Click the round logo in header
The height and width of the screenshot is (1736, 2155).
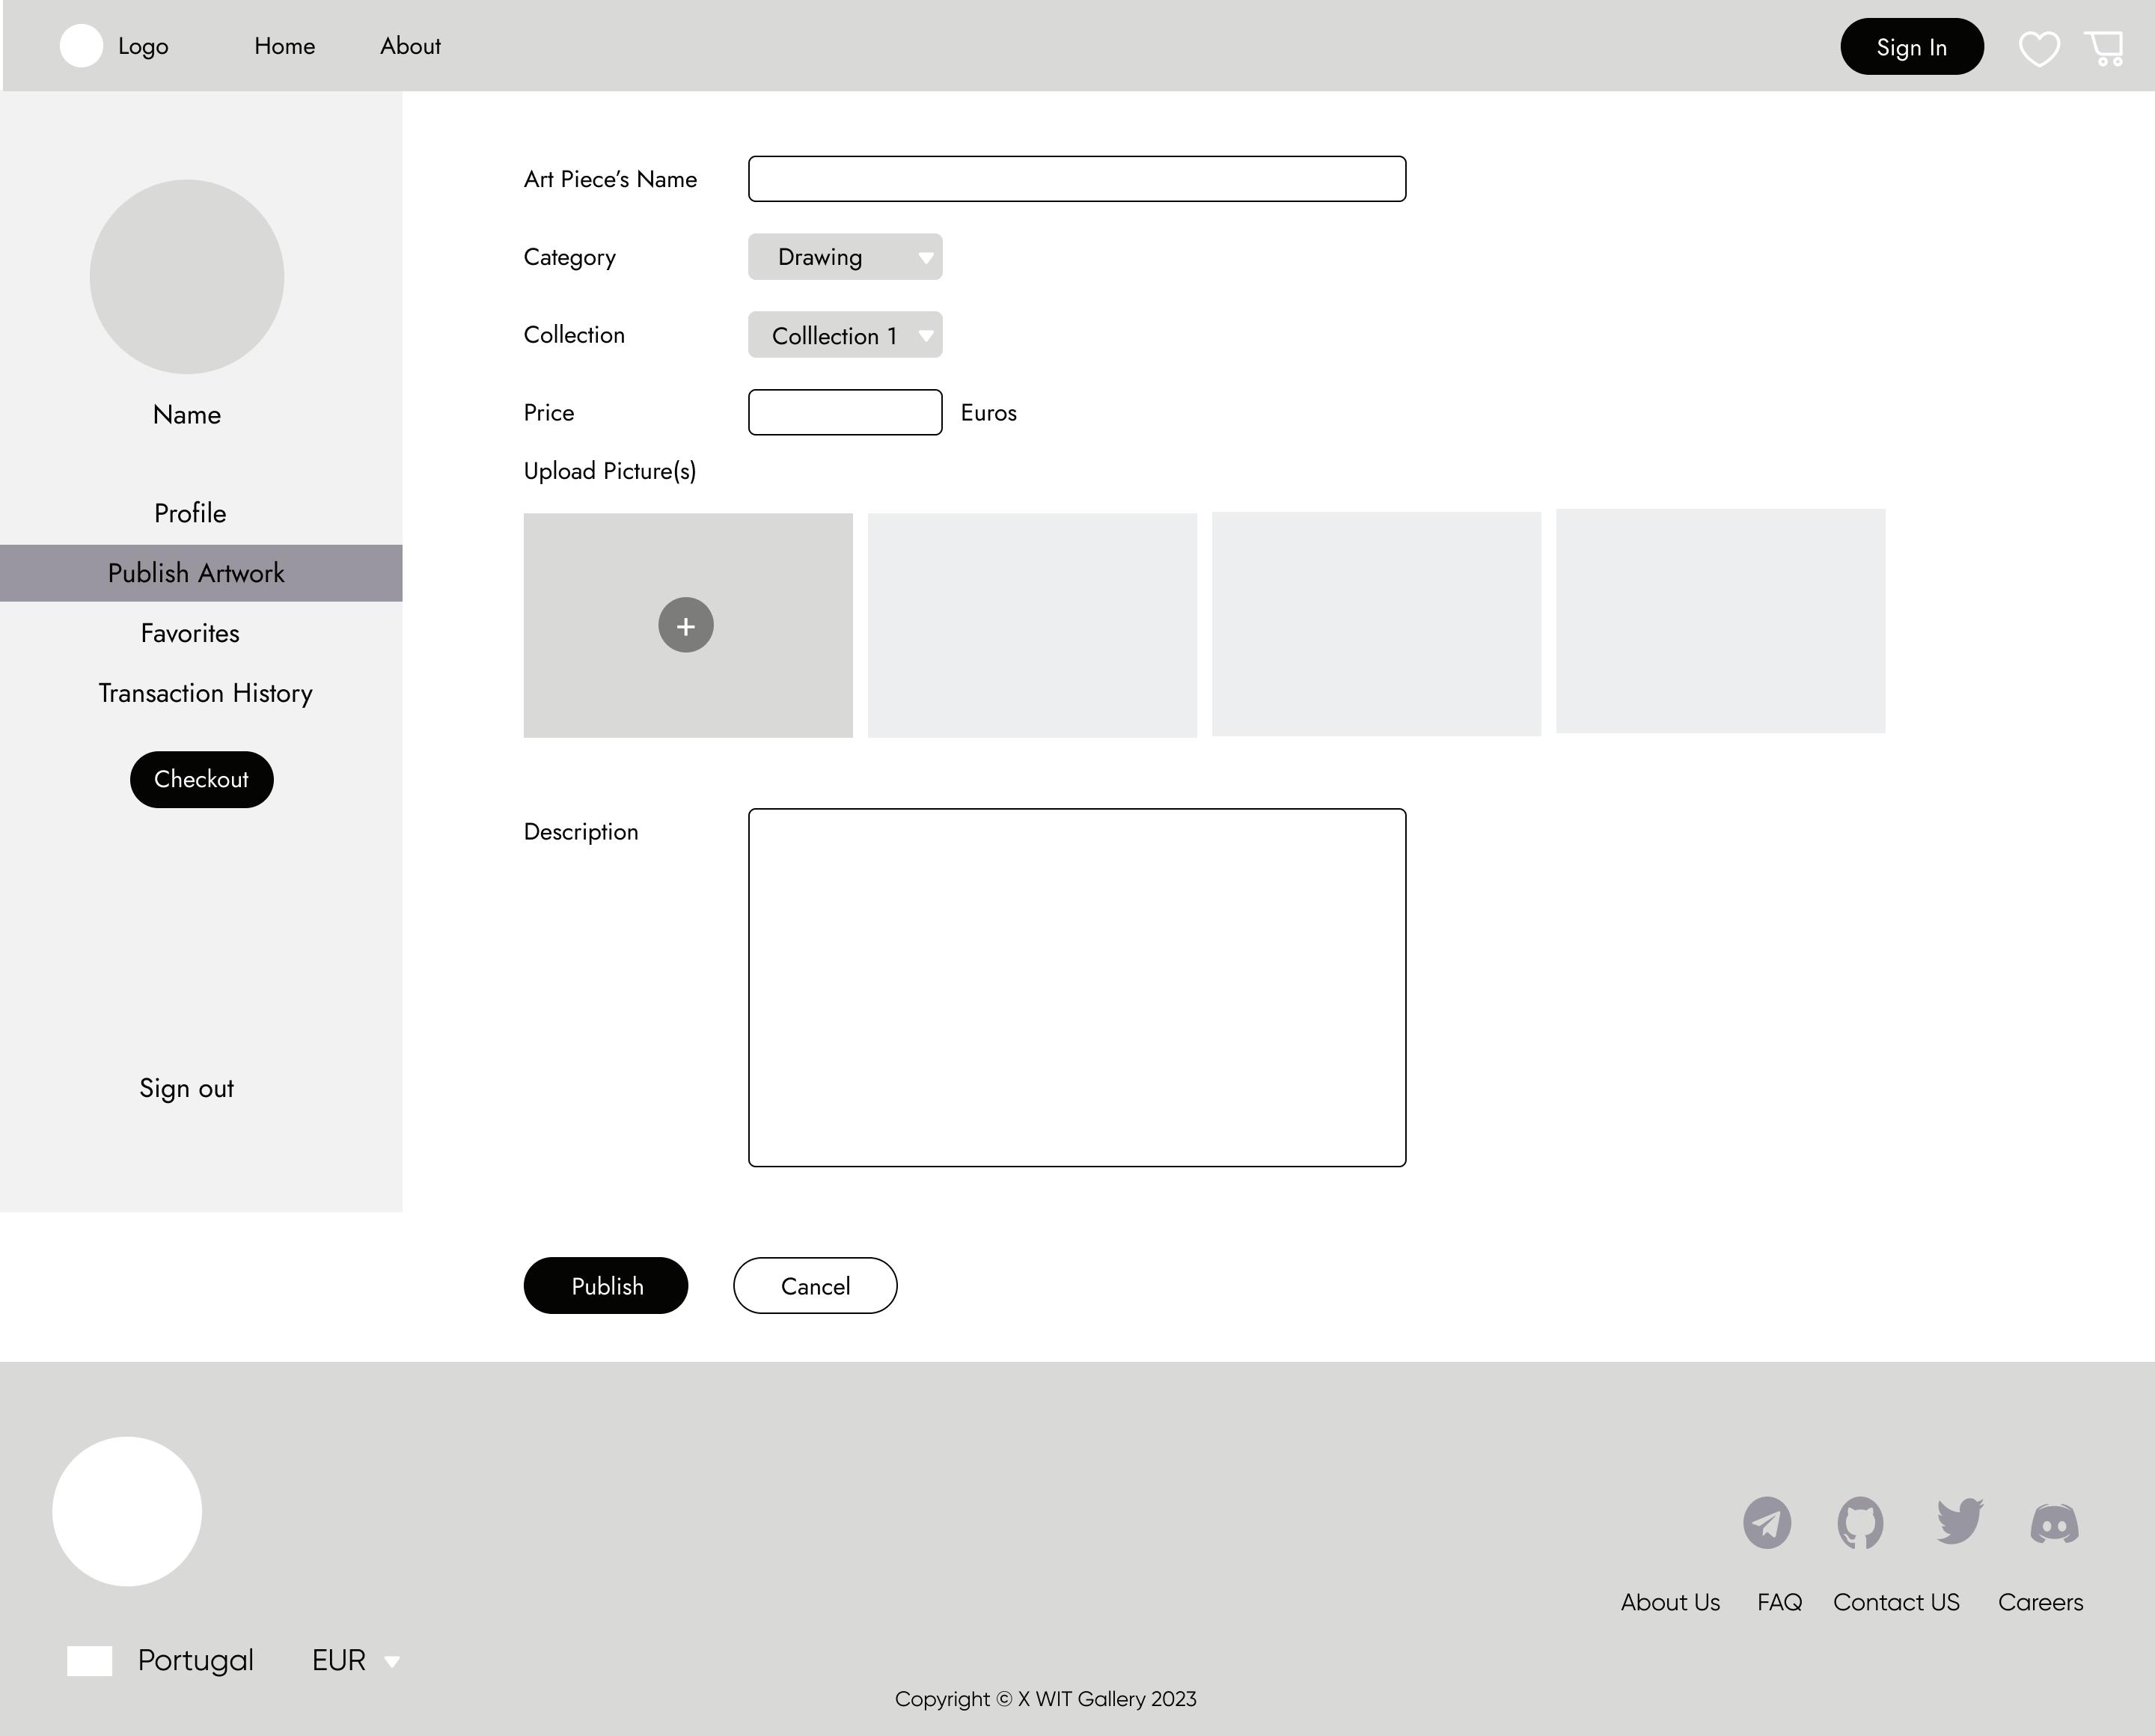[x=81, y=46]
